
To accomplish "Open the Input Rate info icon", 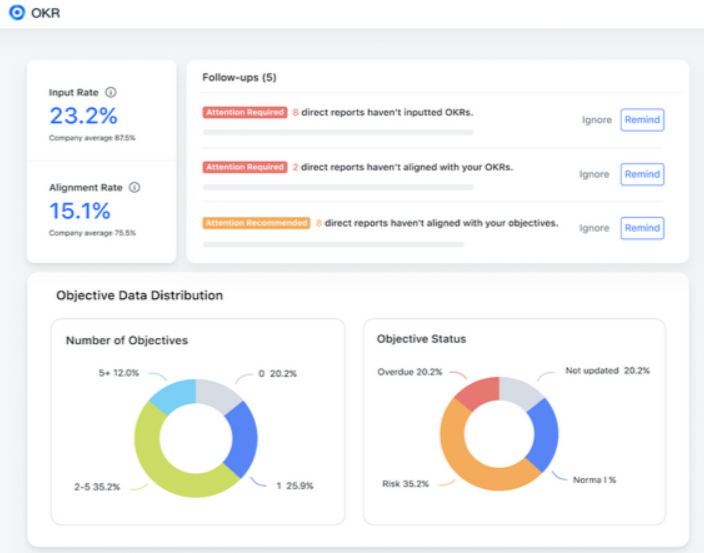I will coord(110,92).
